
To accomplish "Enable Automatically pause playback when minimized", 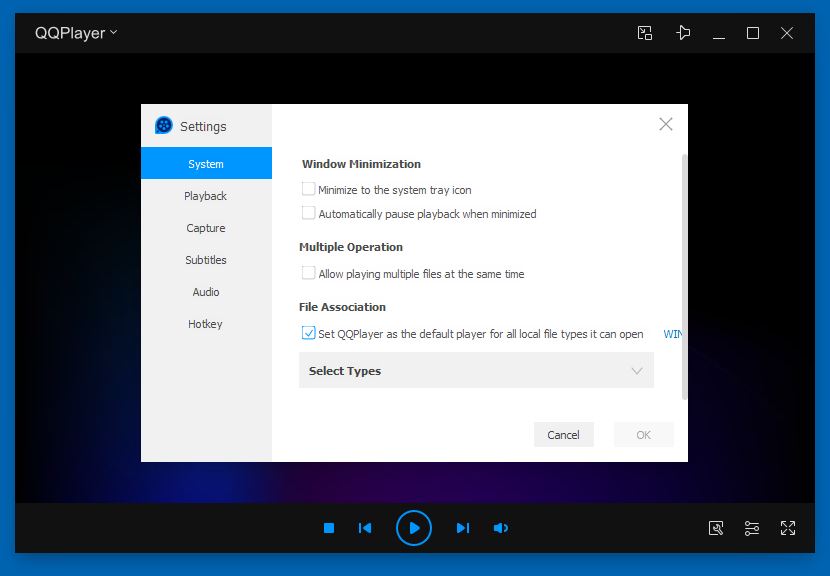I will pos(308,213).
